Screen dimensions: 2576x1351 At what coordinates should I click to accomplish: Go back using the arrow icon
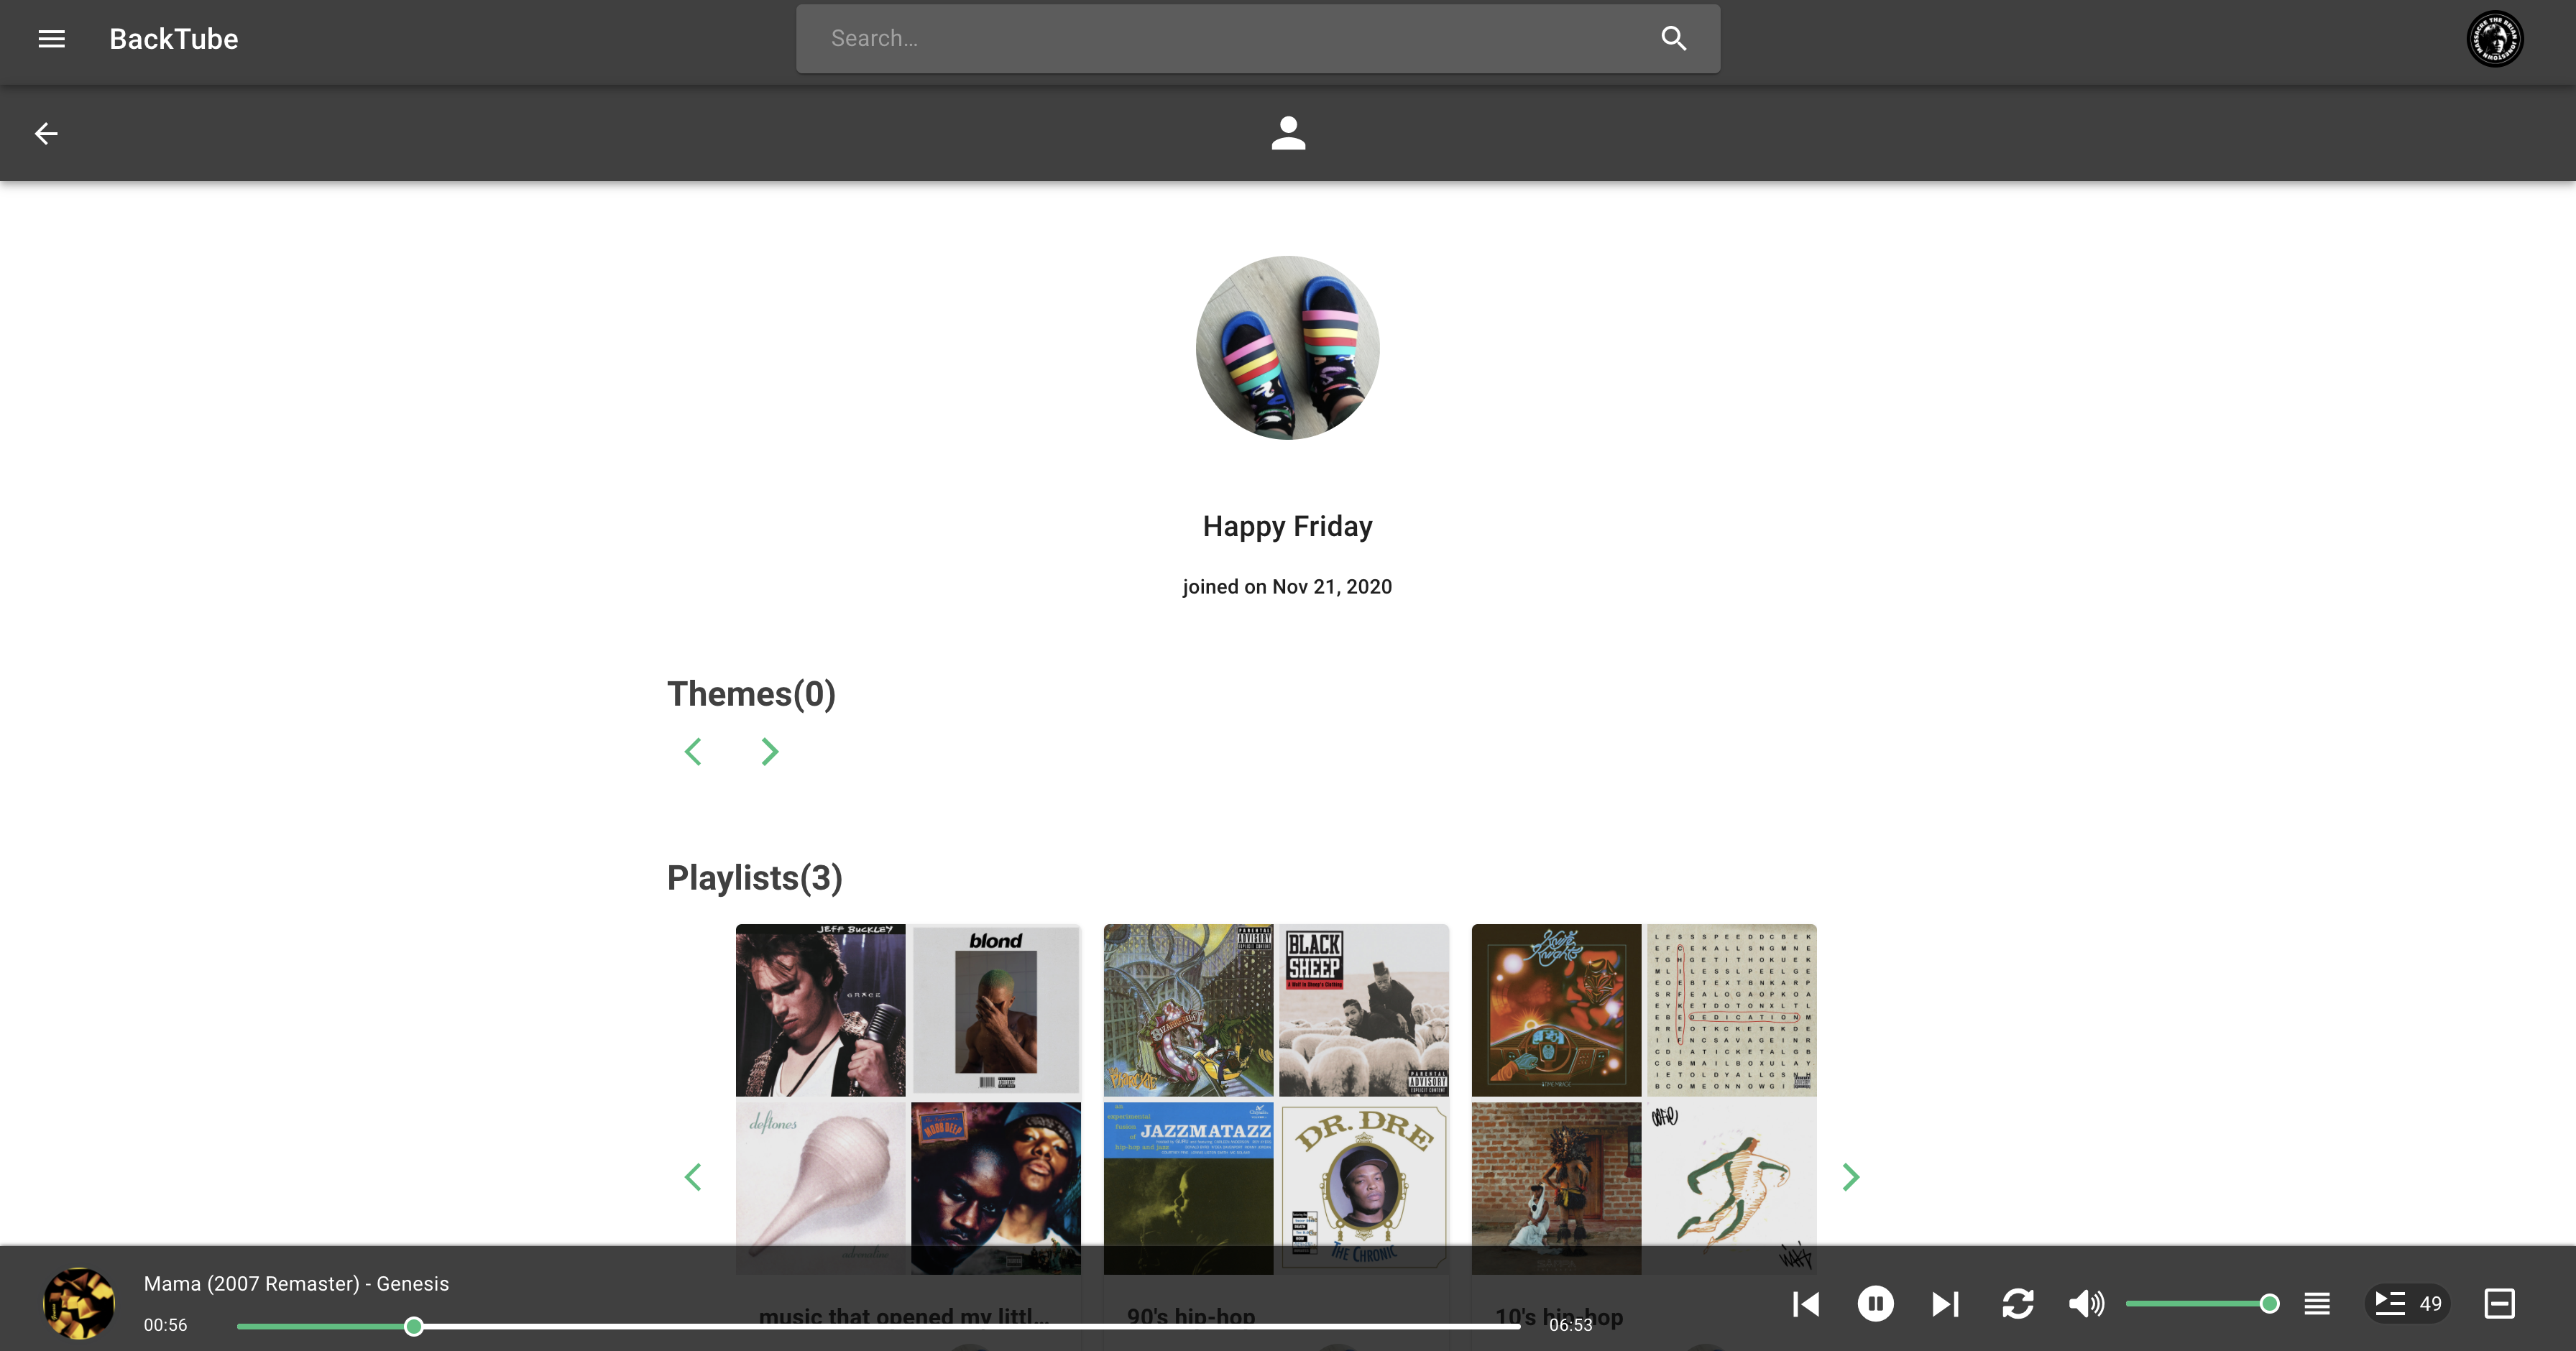[x=46, y=133]
